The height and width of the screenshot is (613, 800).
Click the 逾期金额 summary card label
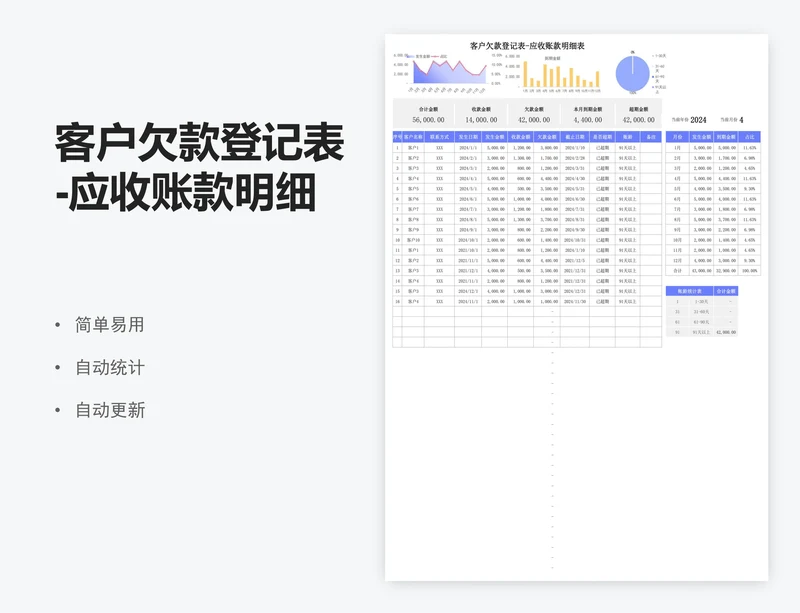coord(638,109)
